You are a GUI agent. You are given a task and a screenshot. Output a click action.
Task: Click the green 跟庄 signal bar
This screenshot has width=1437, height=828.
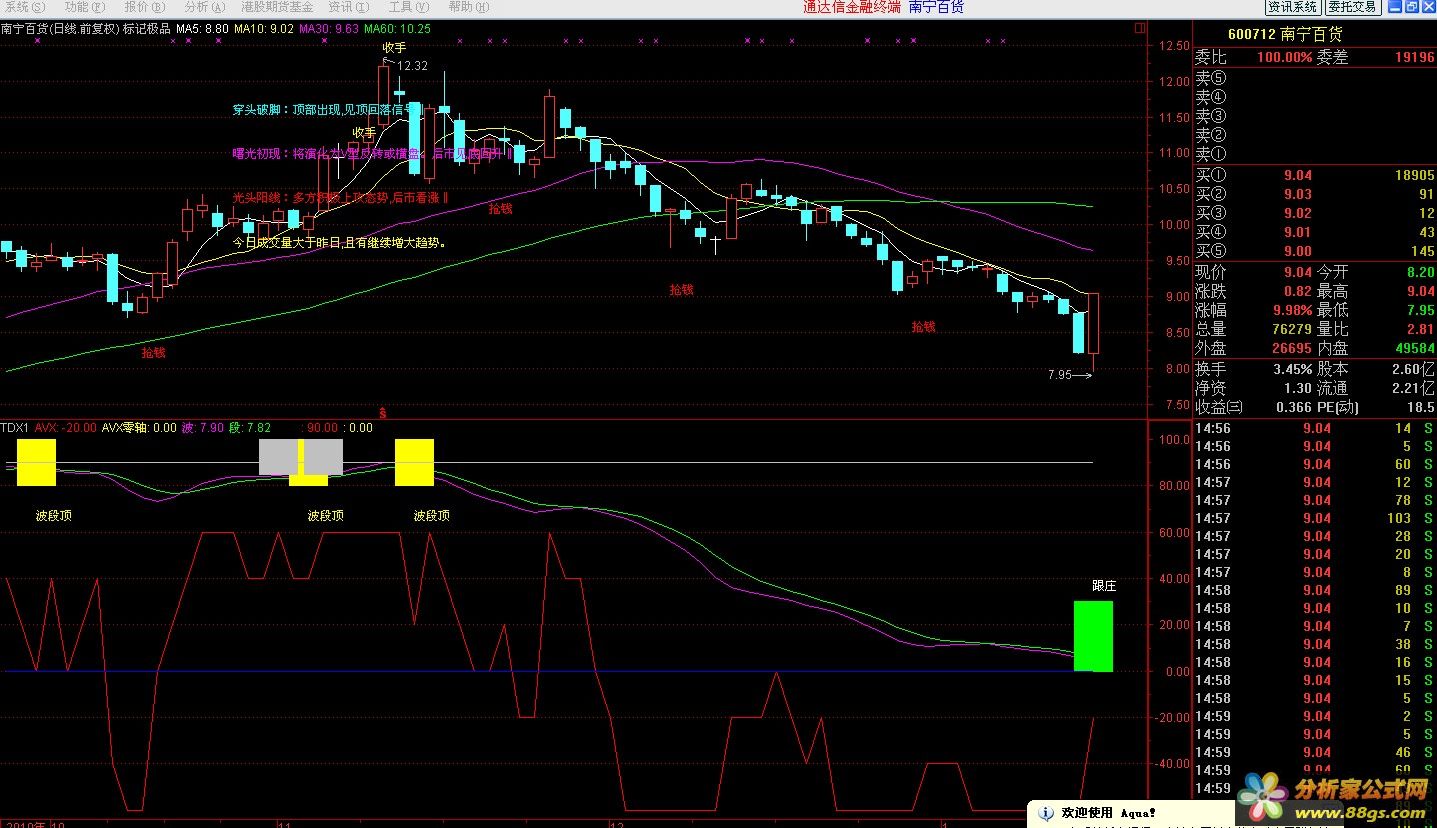coord(1093,636)
